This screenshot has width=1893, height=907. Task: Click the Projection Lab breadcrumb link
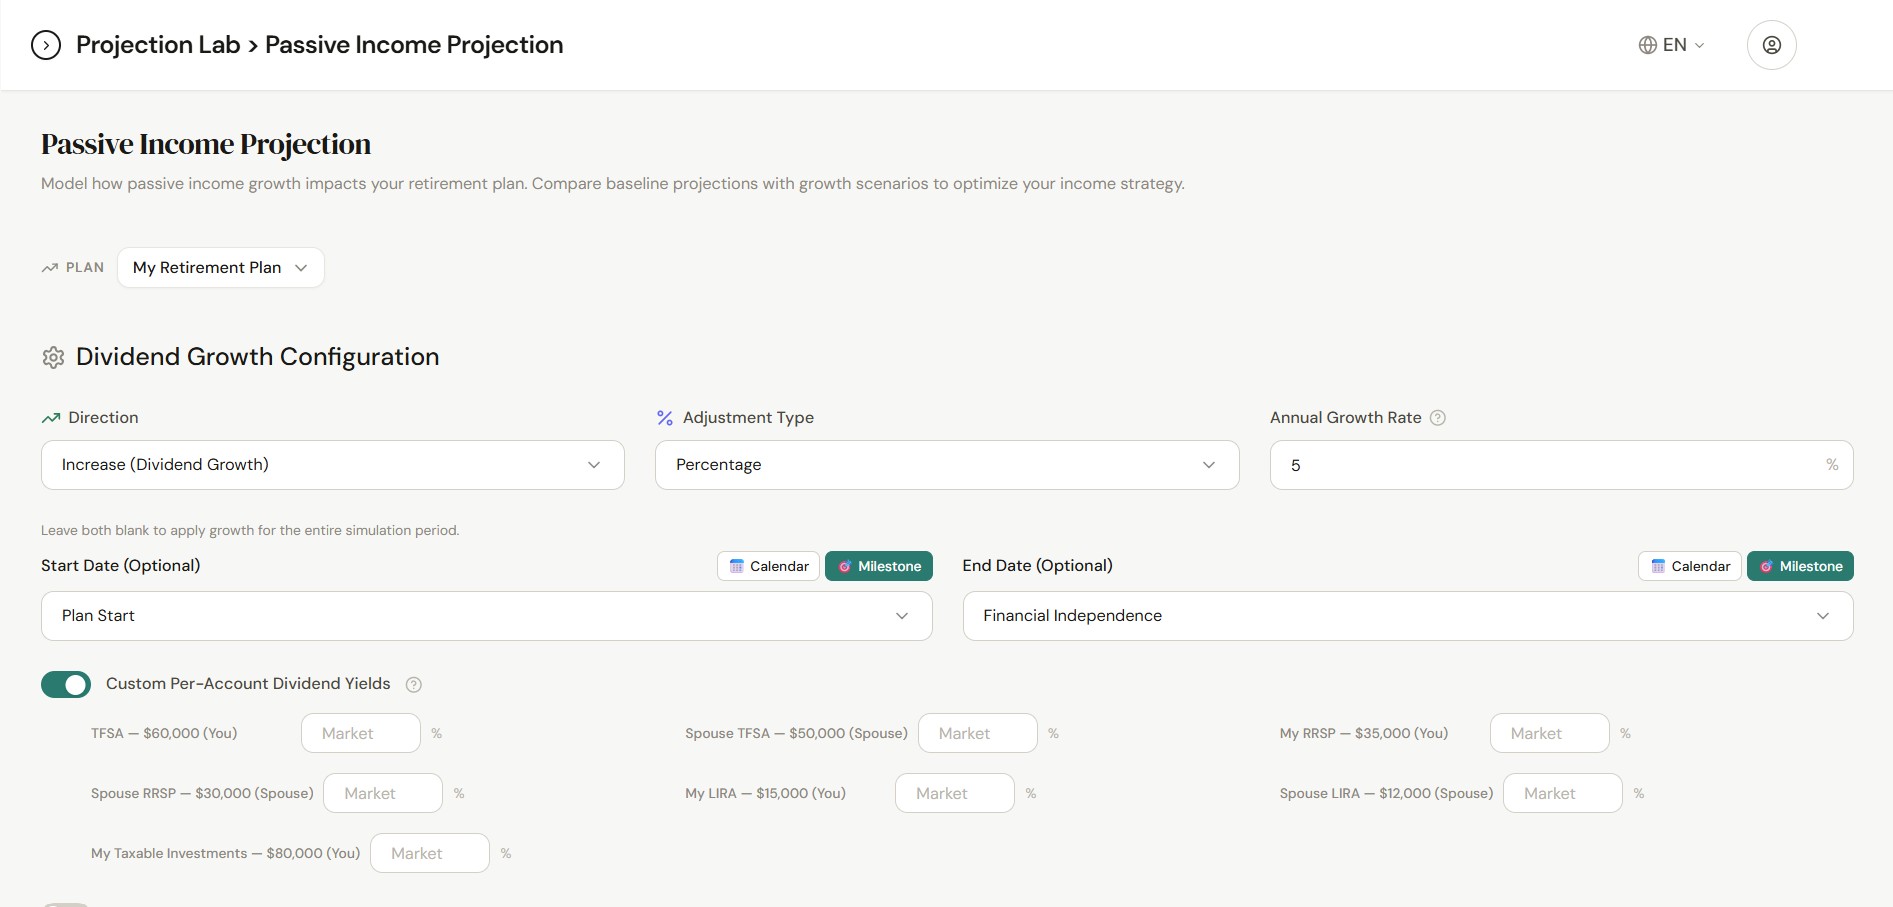pyautogui.click(x=158, y=45)
